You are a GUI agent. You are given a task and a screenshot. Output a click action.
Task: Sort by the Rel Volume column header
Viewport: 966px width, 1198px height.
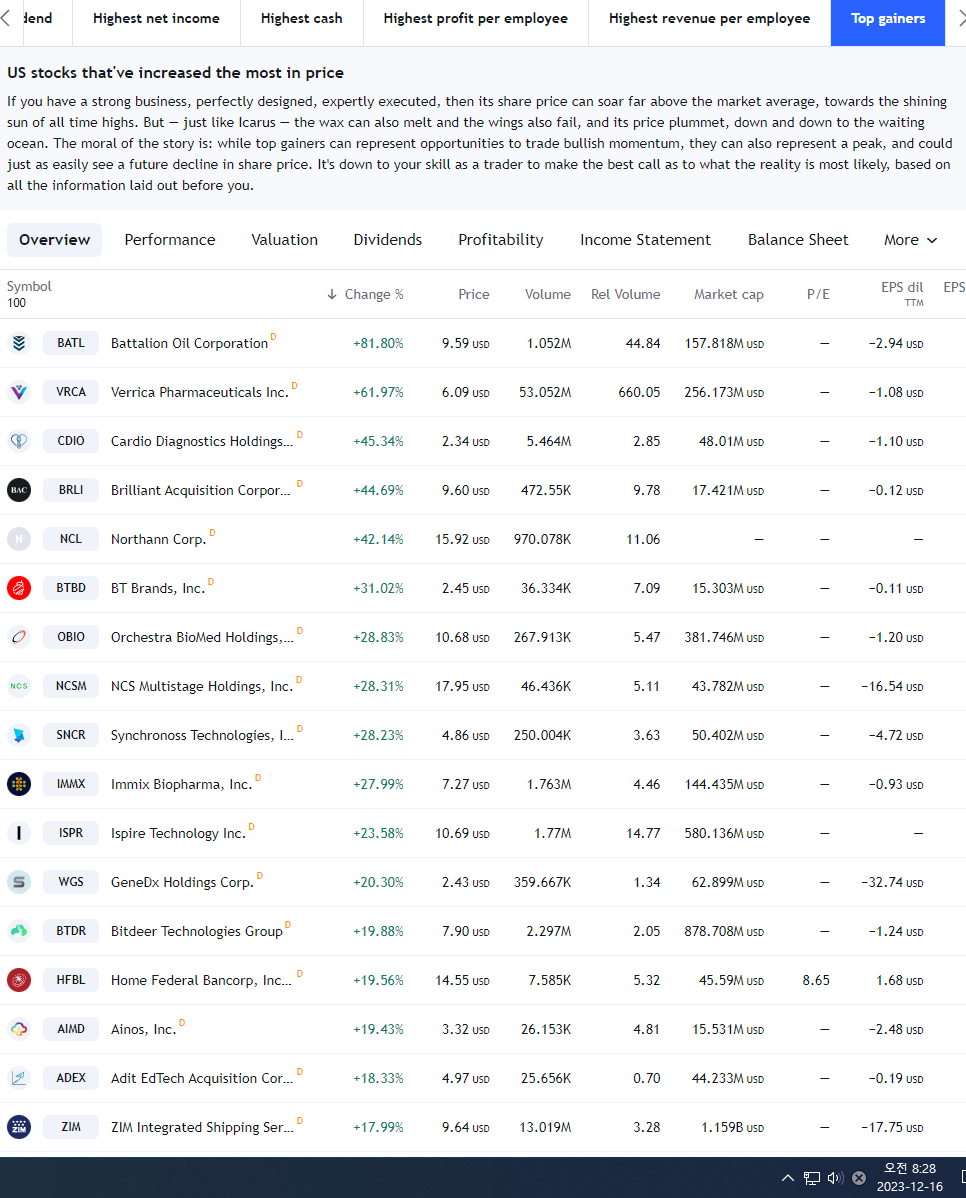625,294
